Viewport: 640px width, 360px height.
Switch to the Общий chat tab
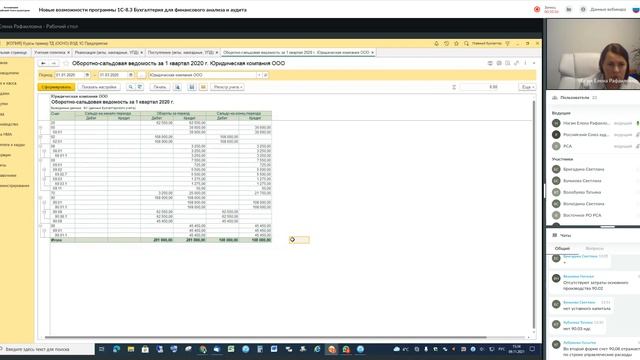pyautogui.click(x=562, y=248)
